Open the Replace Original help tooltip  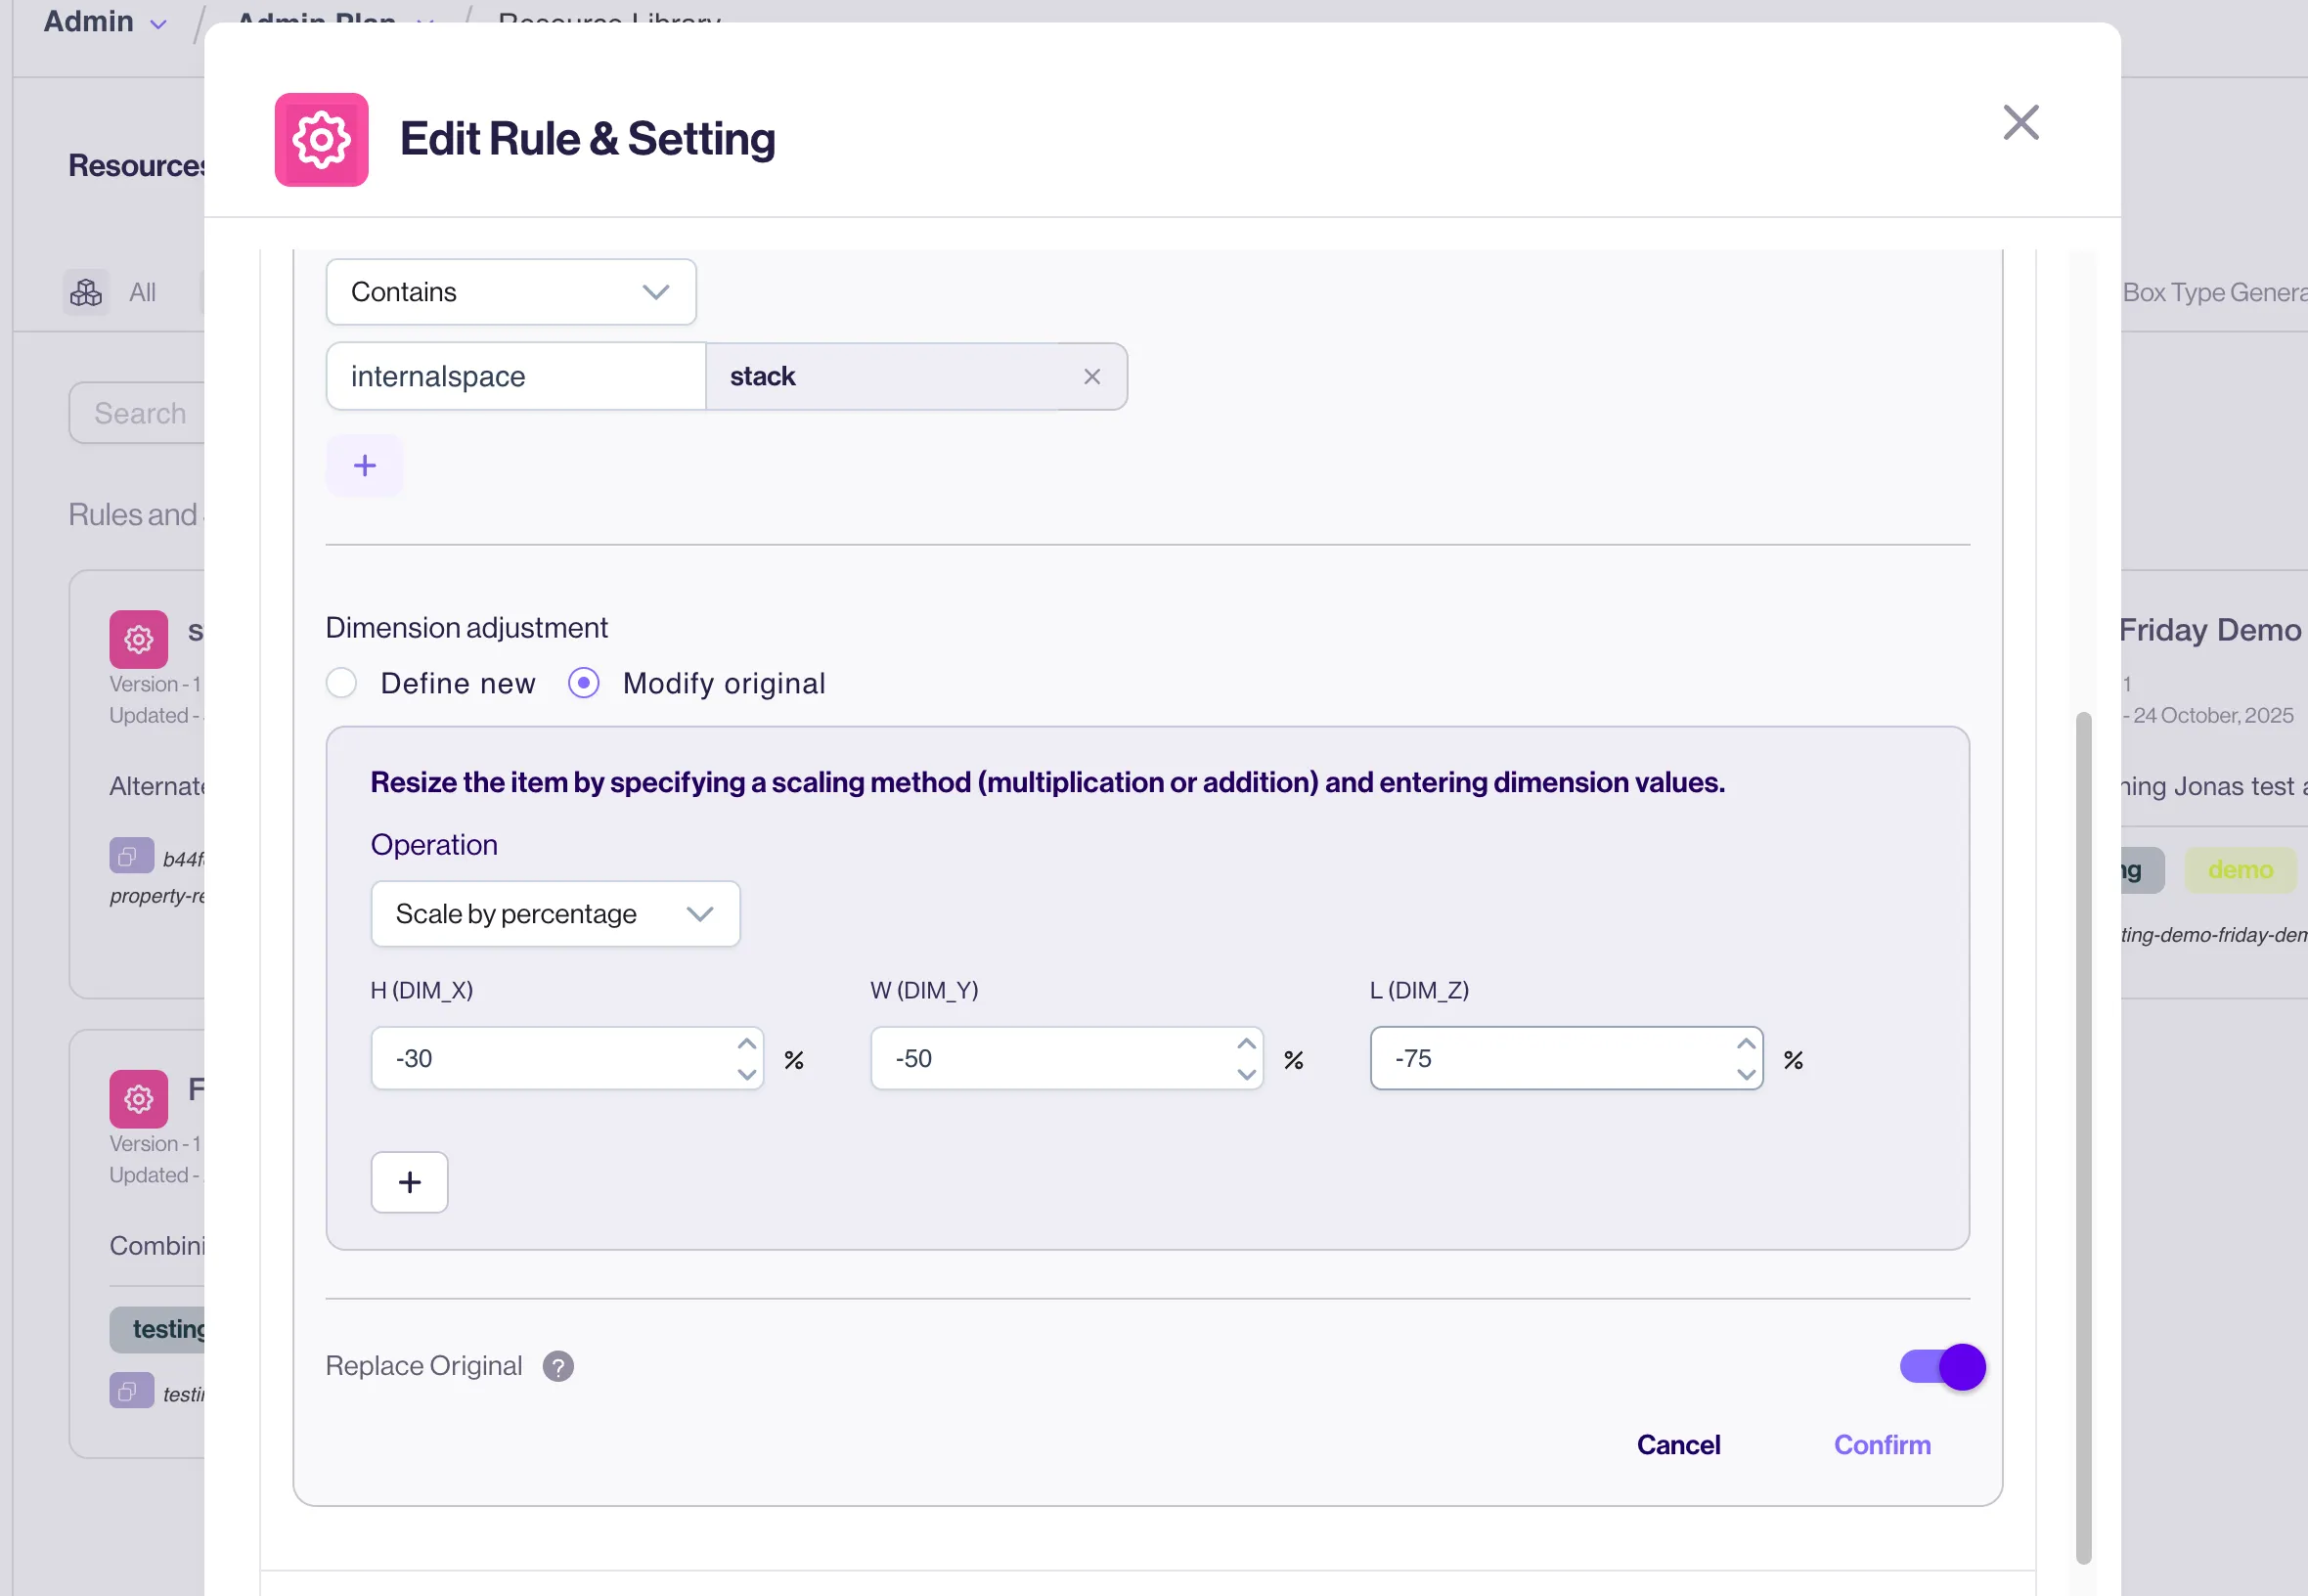click(x=558, y=1367)
